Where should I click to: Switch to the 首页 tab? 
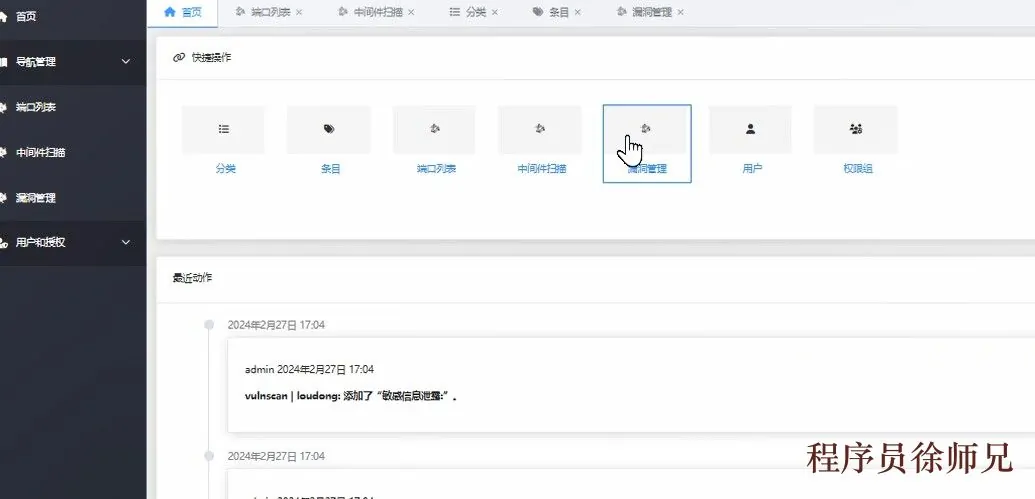[x=182, y=12]
